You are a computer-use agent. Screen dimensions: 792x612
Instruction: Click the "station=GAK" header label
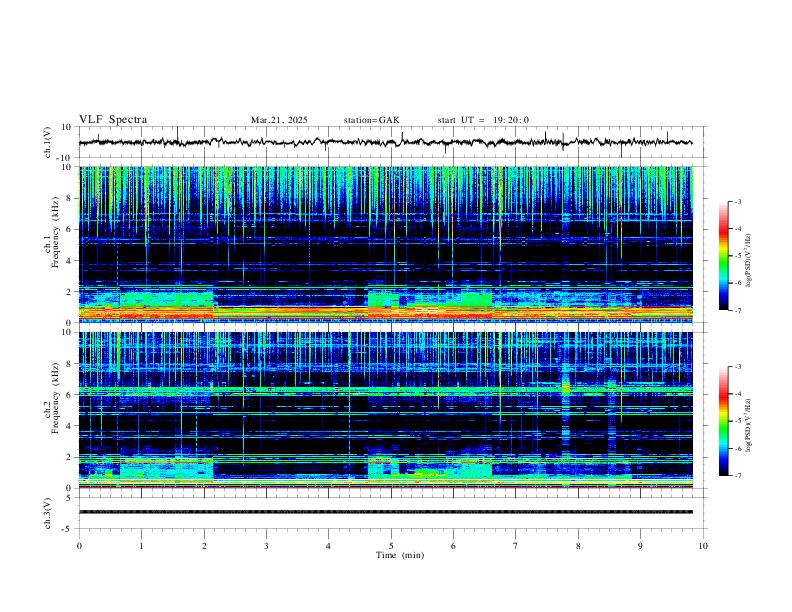coord(372,120)
